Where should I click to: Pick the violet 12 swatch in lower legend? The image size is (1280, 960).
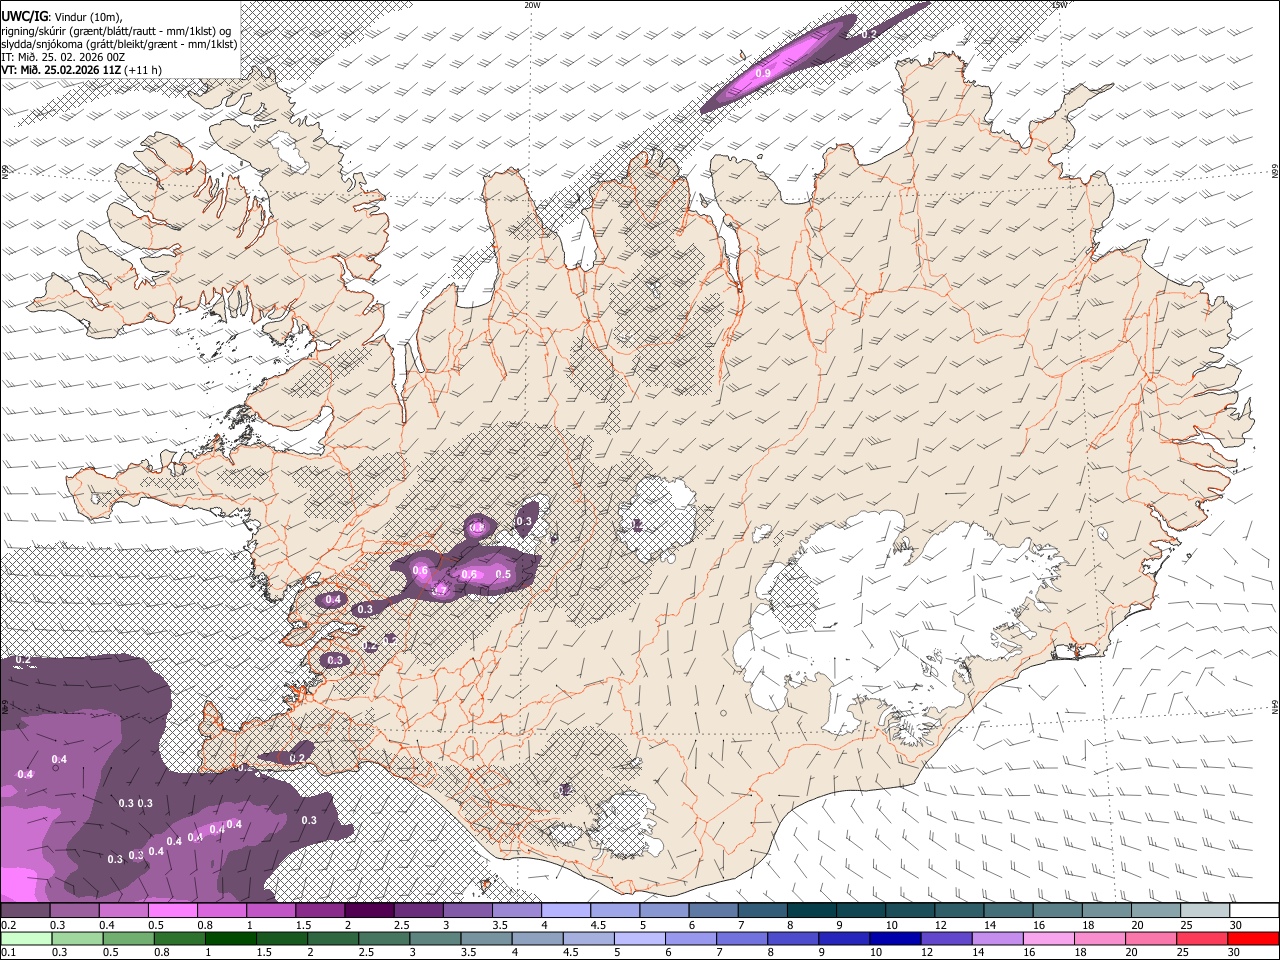[946, 938]
